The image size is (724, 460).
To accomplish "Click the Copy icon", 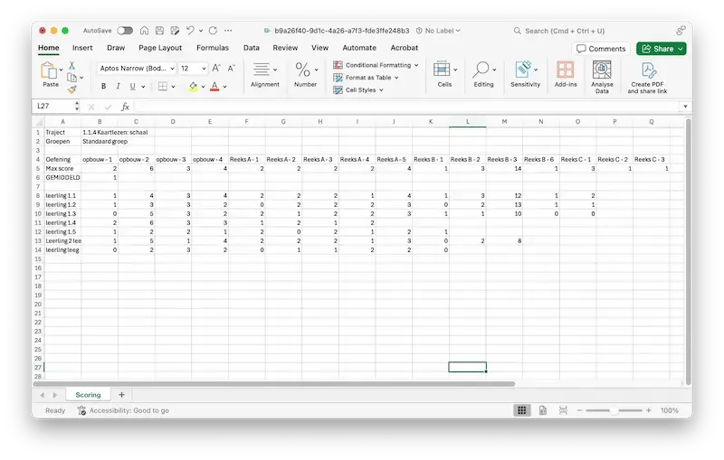I will click(x=72, y=78).
